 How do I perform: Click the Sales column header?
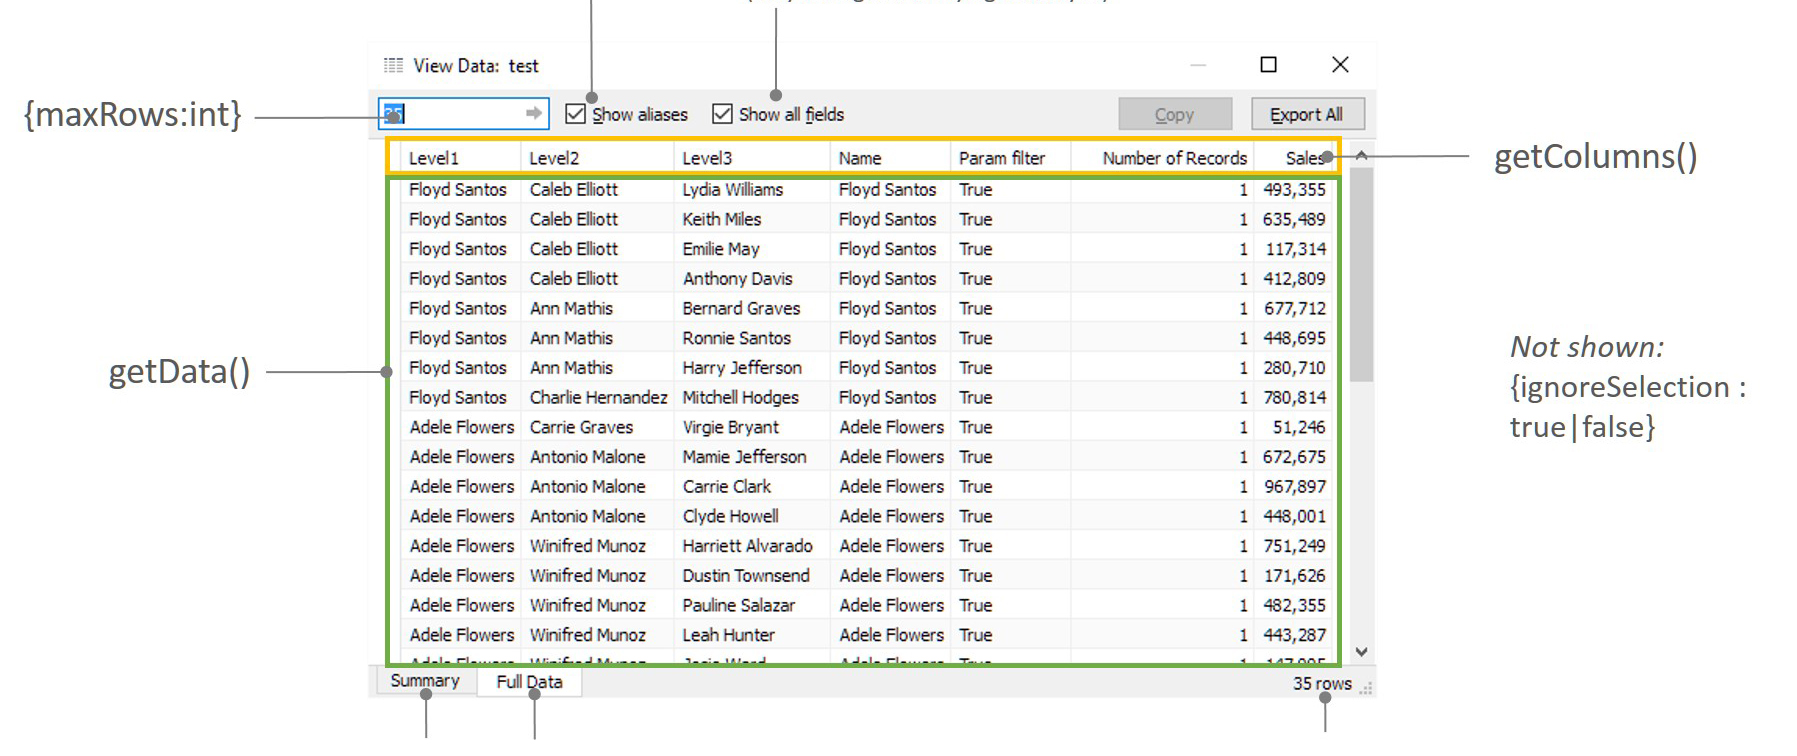[1295, 158]
